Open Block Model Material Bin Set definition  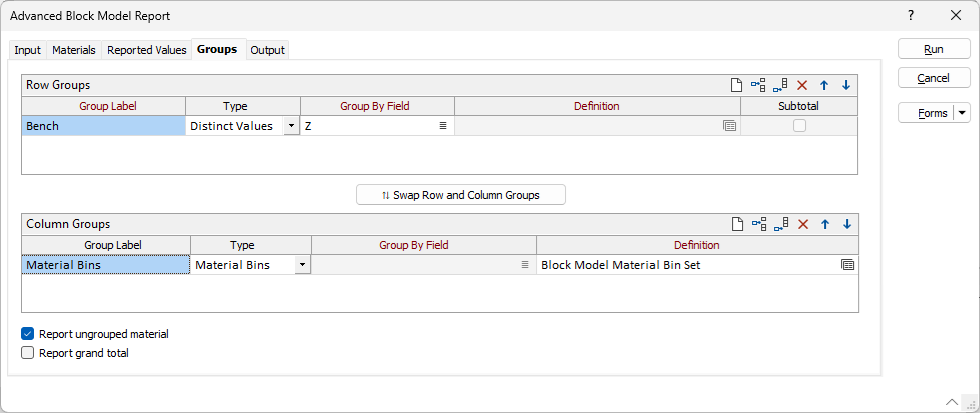pos(847,265)
